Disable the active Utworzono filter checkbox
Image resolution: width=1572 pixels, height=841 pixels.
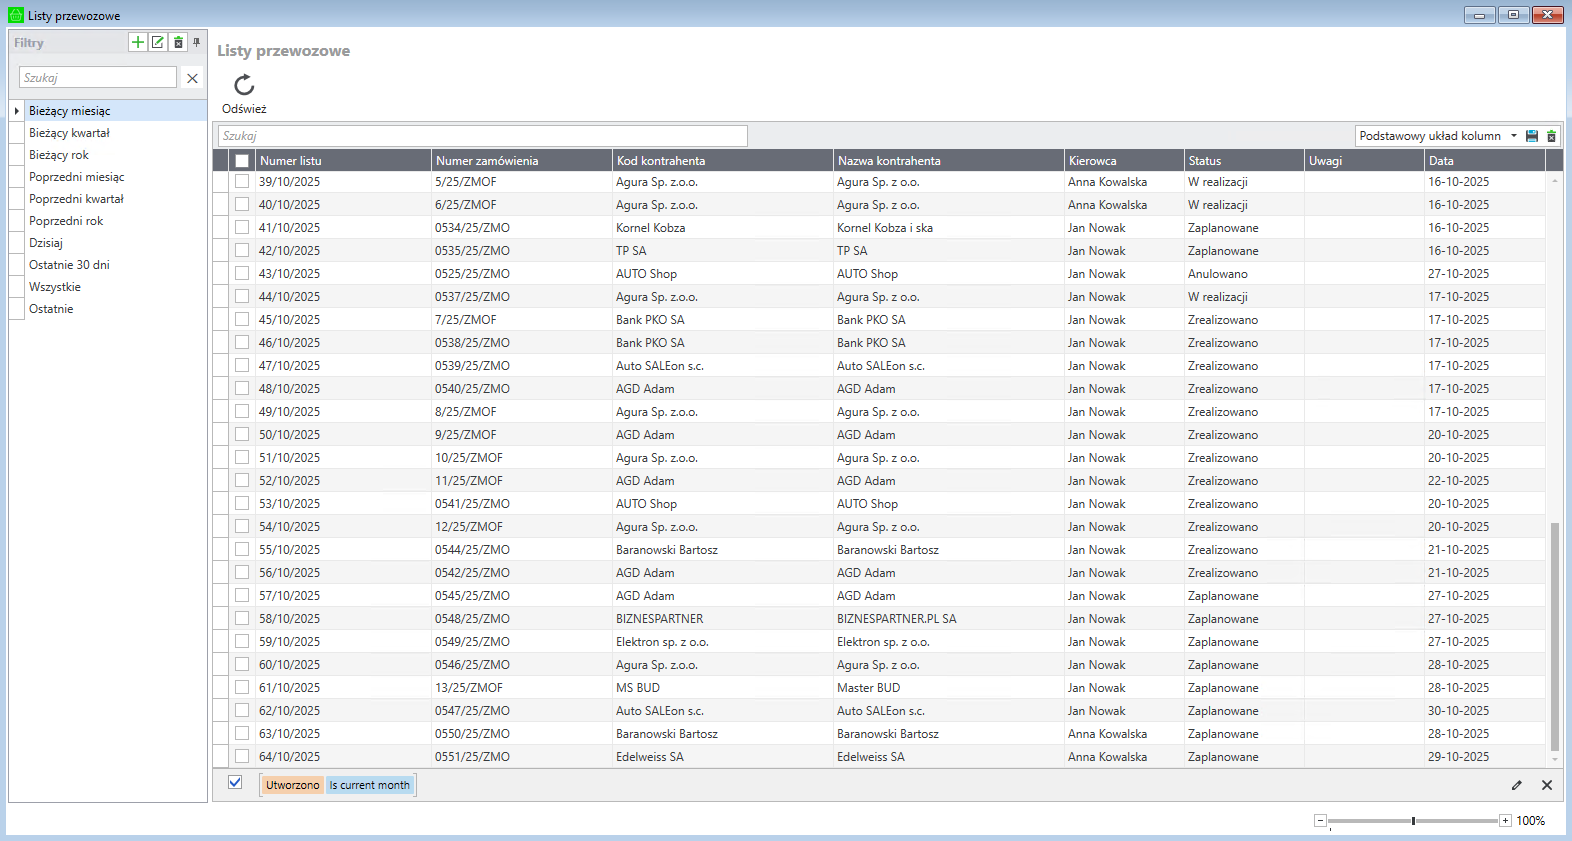click(235, 783)
